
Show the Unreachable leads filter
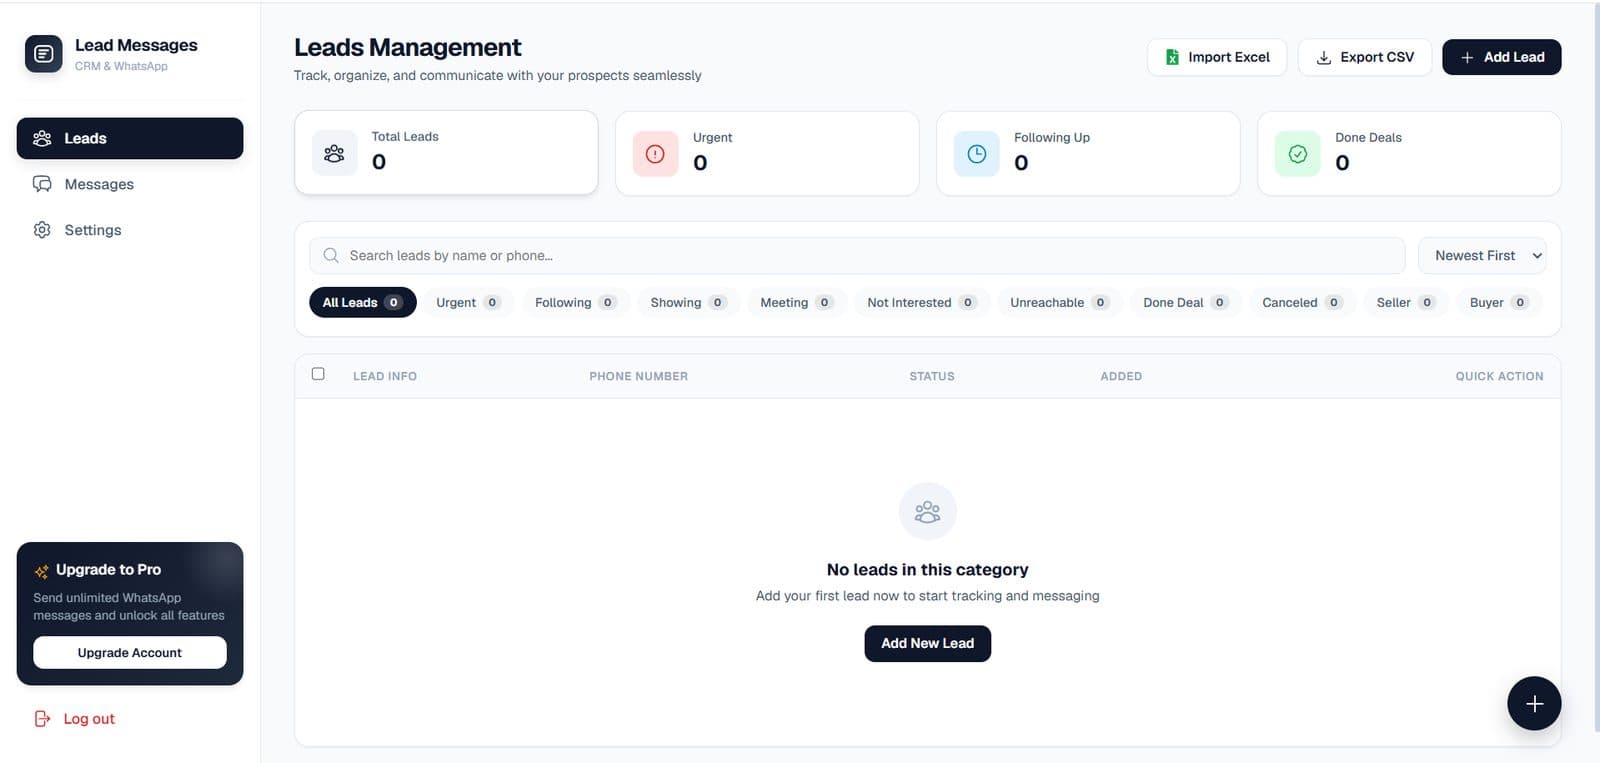pos(1059,302)
